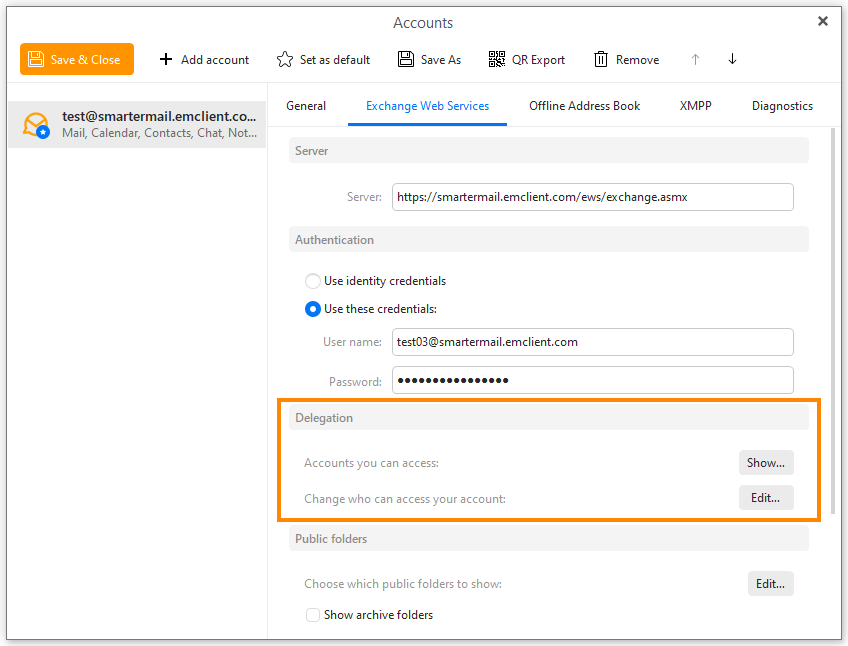
Task: Open the Diagnostics tab
Action: (782, 106)
